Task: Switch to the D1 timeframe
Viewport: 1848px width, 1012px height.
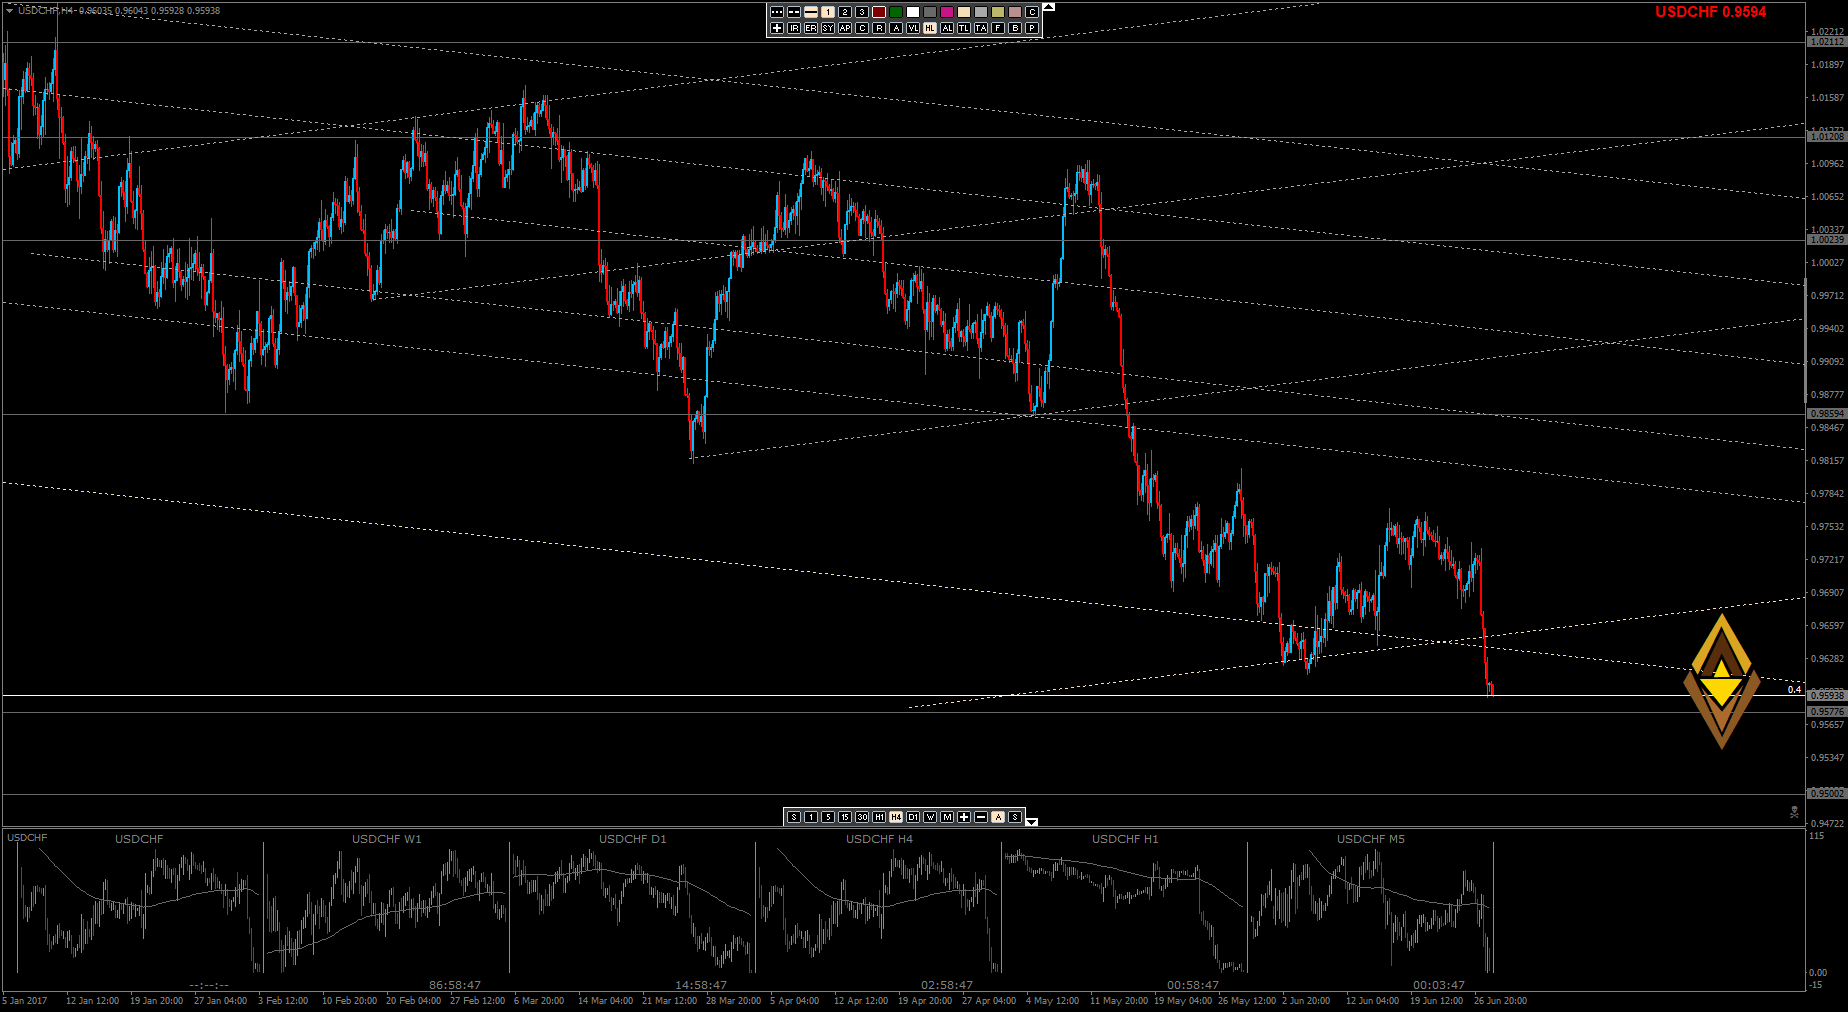Action: pyautogui.click(x=913, y=817)
